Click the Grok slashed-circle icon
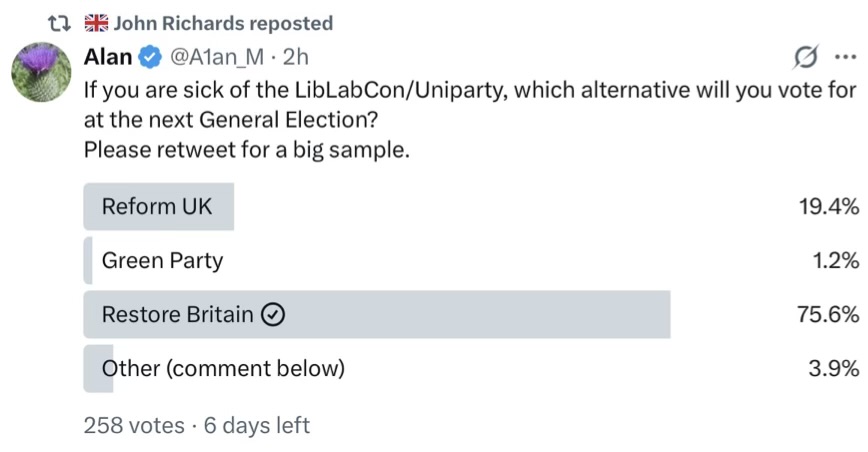868x452 pixels. pyautogui.click(x=803, y=58)
